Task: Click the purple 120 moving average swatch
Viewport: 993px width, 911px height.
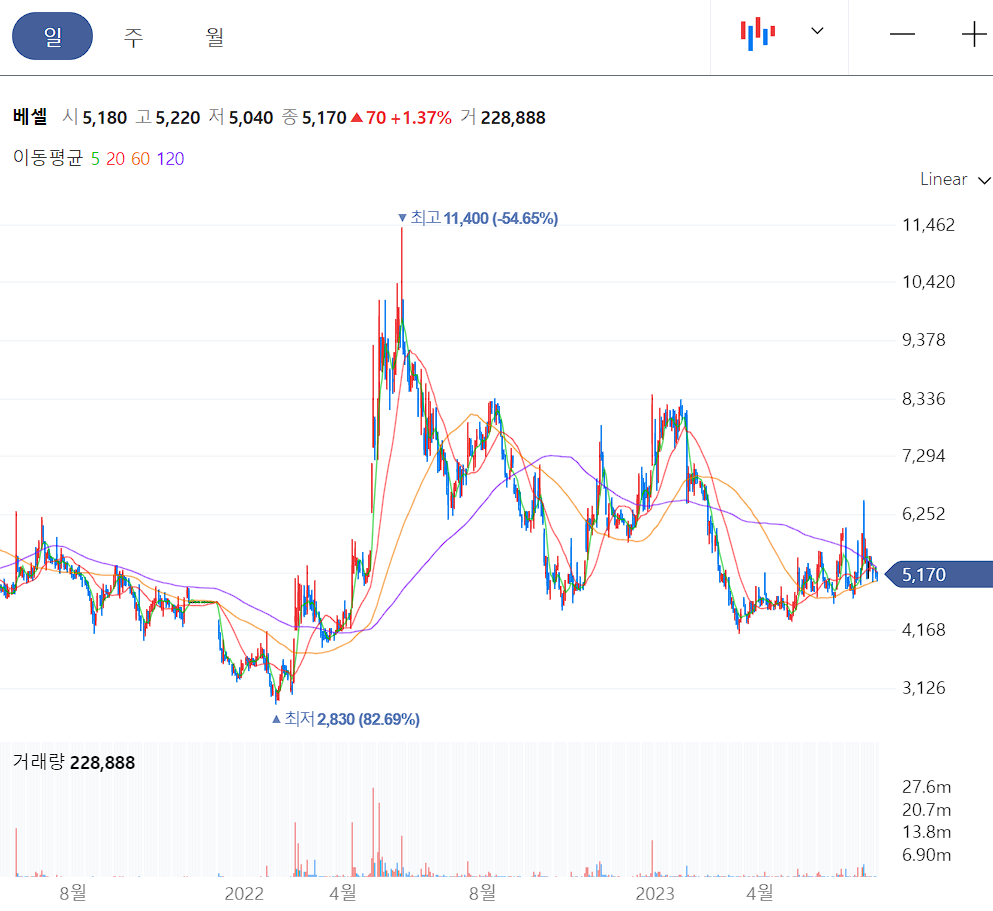Action: point(169,158)
